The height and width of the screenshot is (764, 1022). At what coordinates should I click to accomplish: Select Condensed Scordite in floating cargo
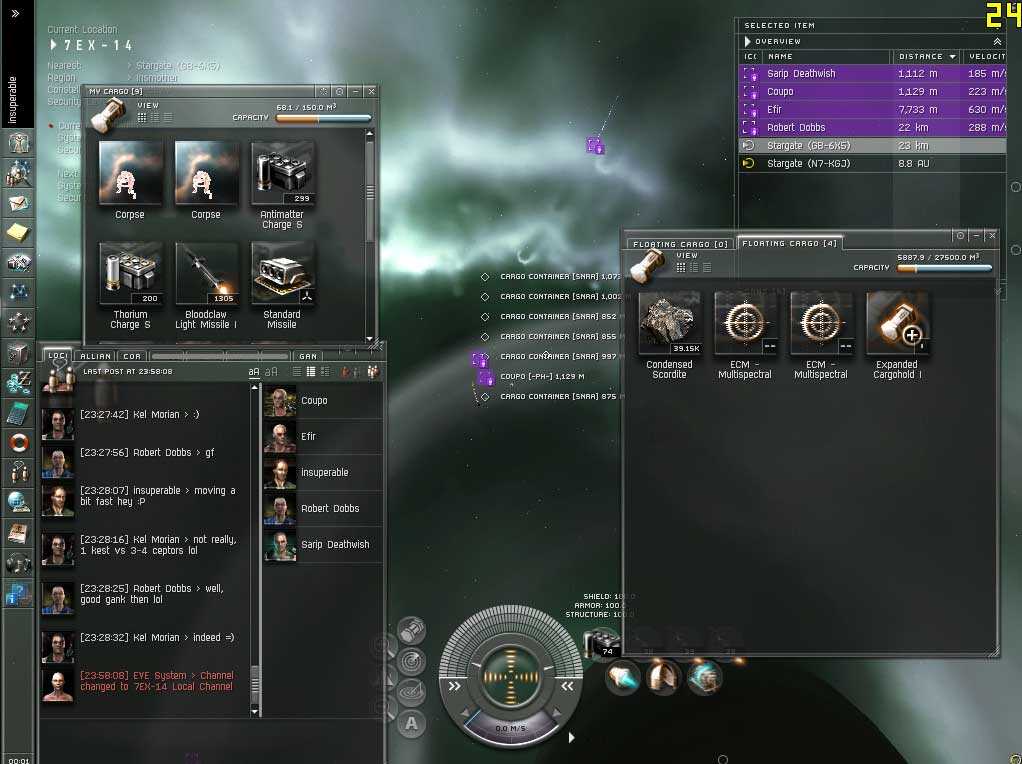click(x=669, y=335)
